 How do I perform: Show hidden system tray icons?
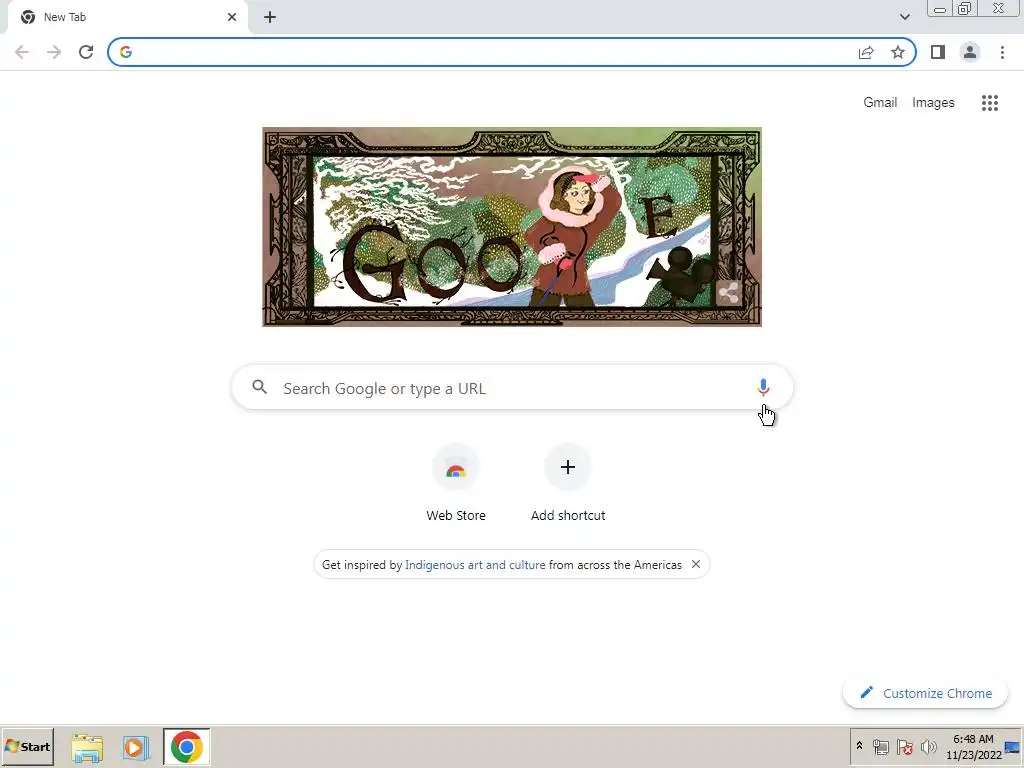point(859,746)
